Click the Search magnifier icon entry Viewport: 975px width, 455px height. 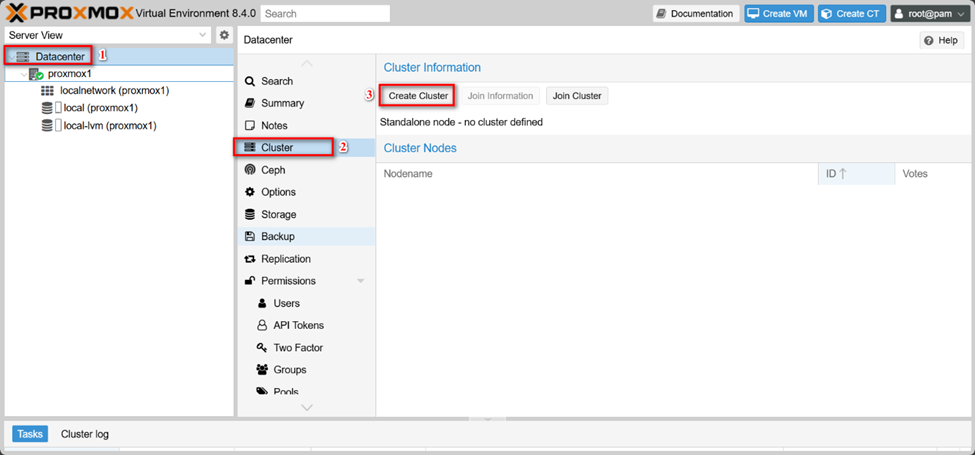[251, 81]
